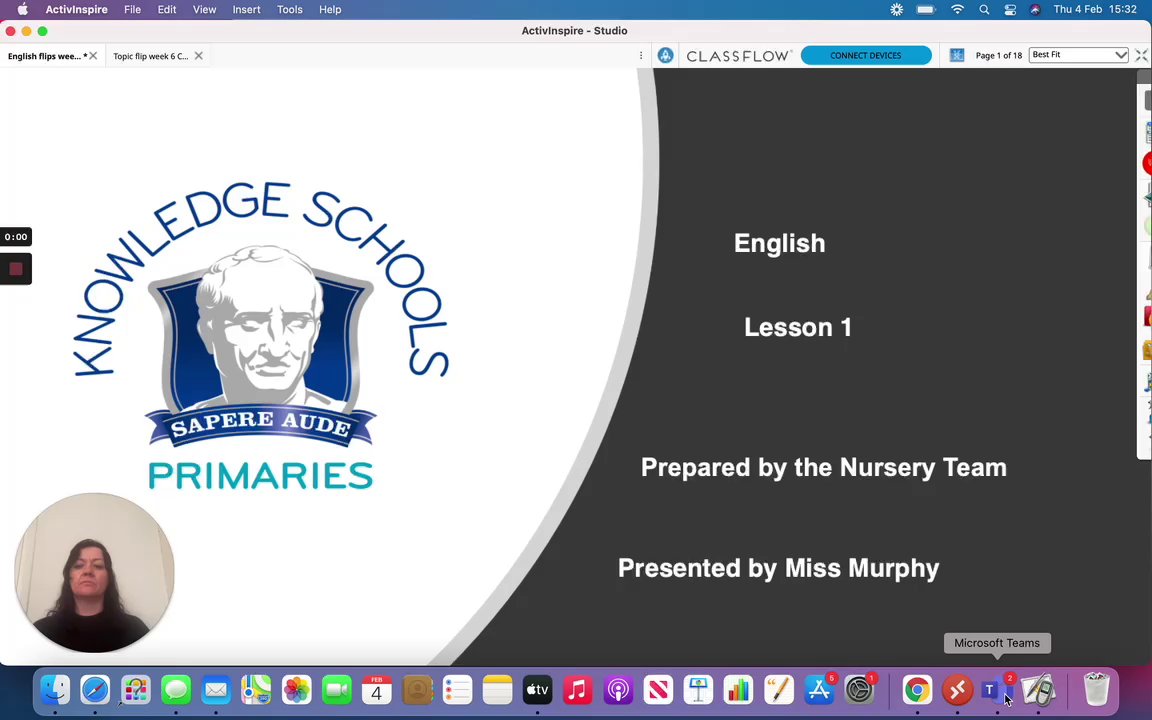The image size is (1152, 720).
Task: Open Photos from the dock
Action: click(297, 690)
